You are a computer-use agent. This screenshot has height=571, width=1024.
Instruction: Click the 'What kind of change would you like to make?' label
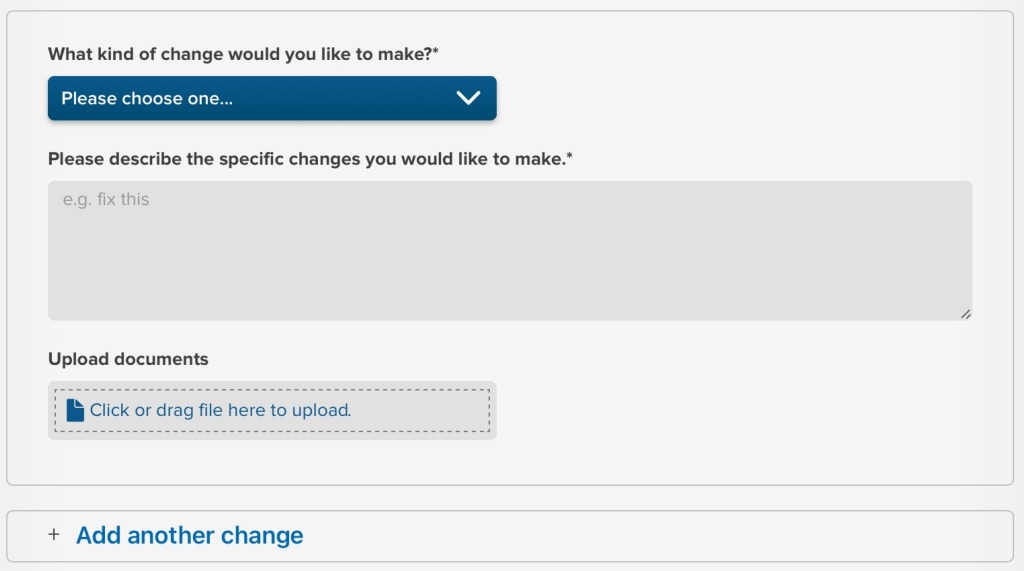point(243,54)
